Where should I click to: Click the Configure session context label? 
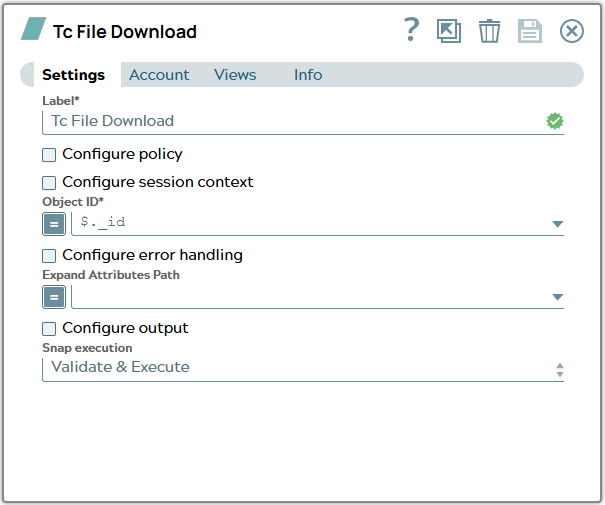[x=158, y=182]
